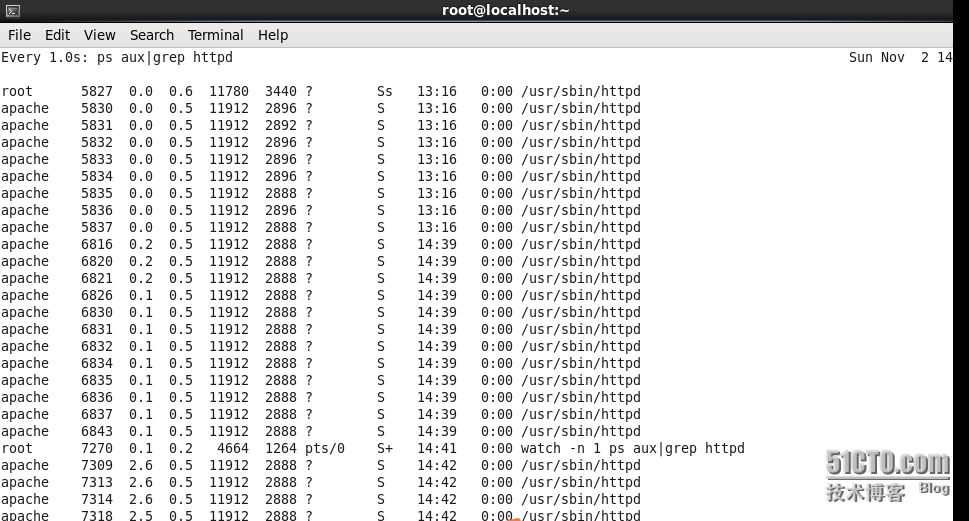Select PID 5832 in the process list
969x521 pixels.
click(x=97, y=143)
